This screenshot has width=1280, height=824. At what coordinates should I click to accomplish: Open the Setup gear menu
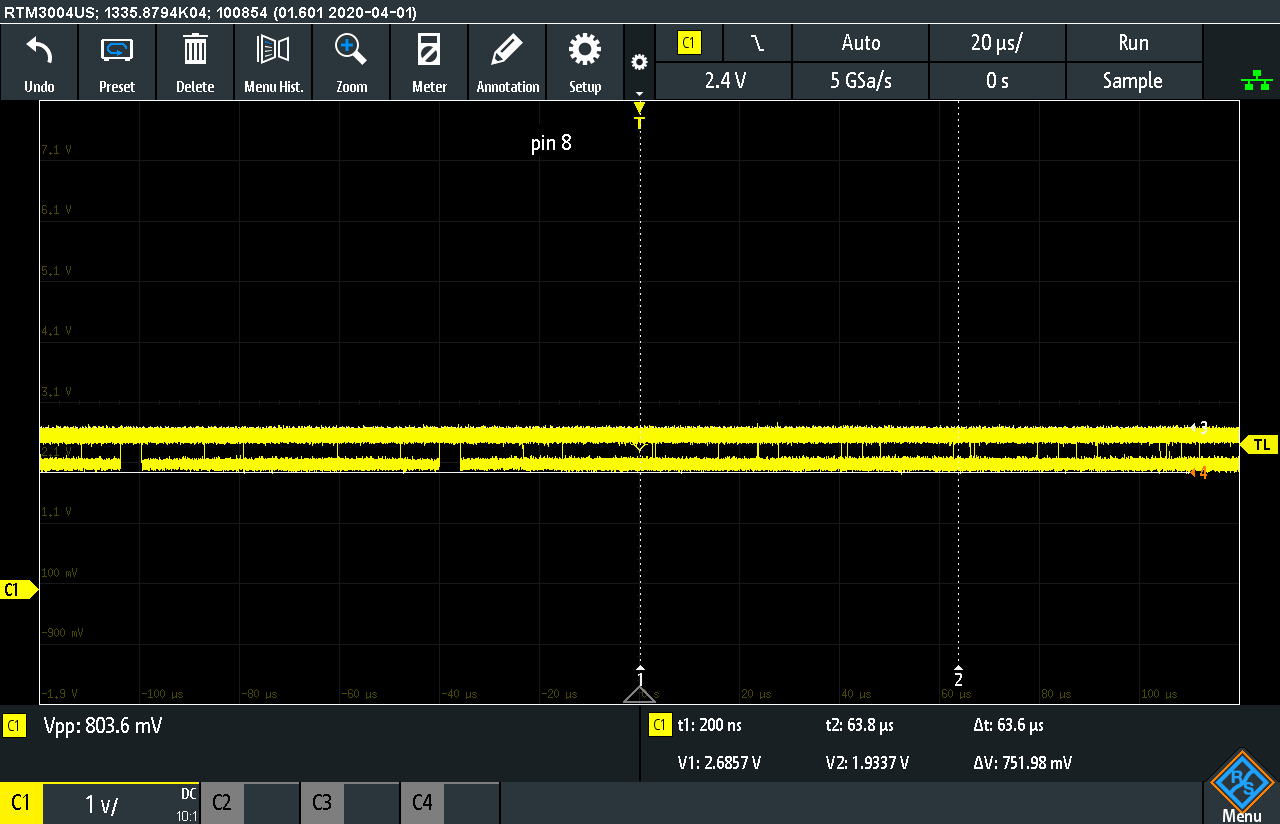click(585, 62)
